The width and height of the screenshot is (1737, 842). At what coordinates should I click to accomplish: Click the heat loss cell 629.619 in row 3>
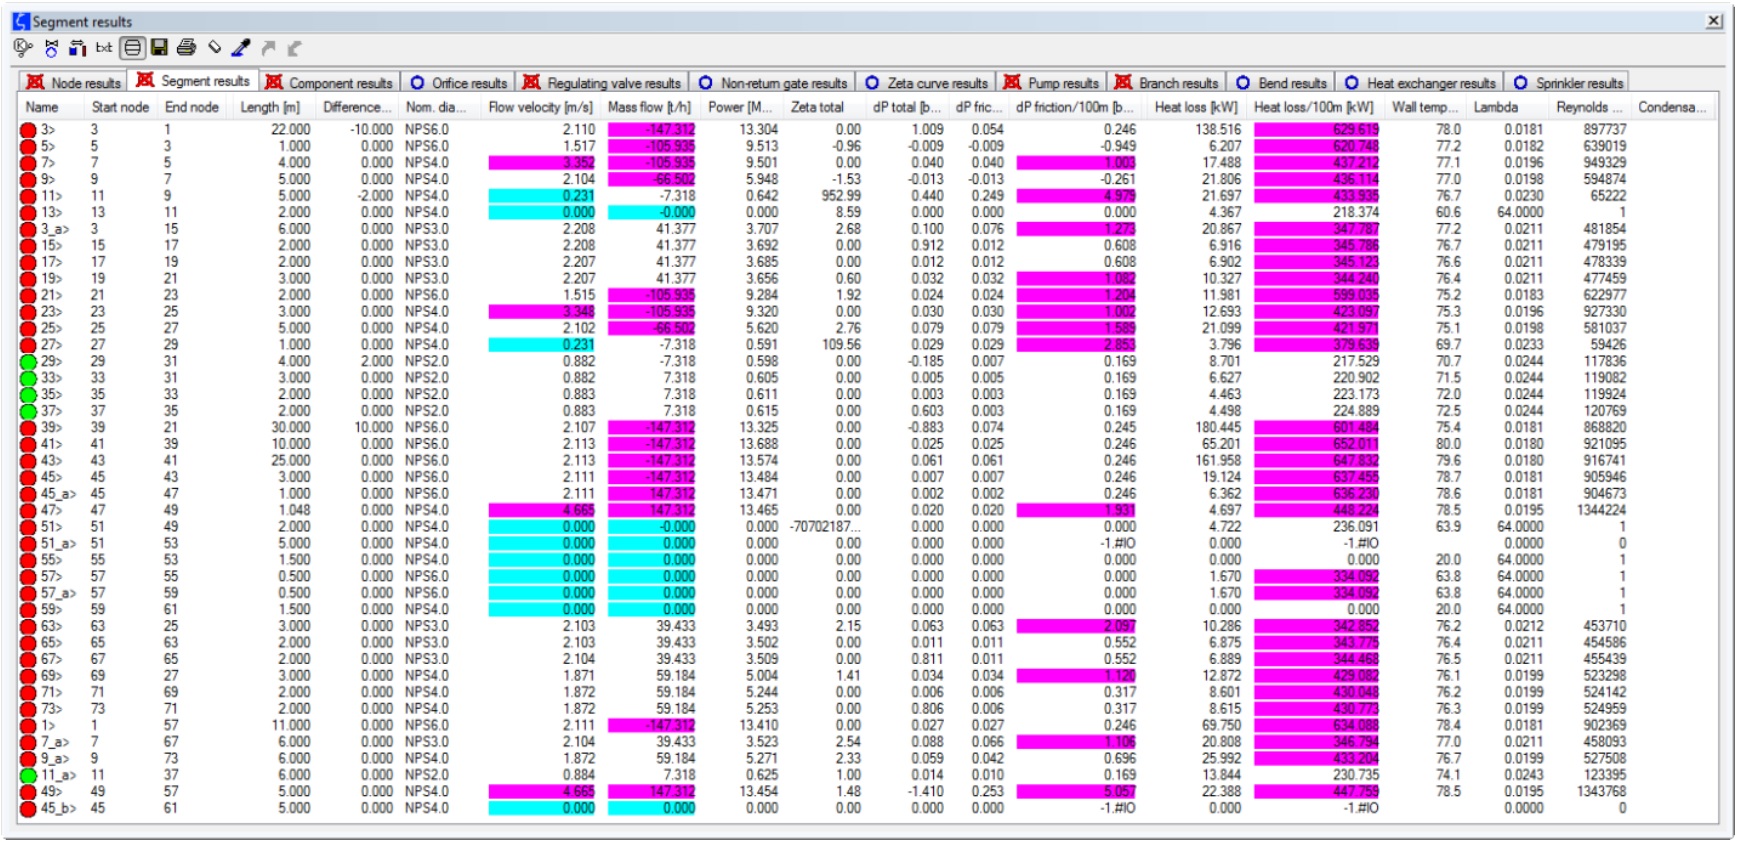[1317, 130]
